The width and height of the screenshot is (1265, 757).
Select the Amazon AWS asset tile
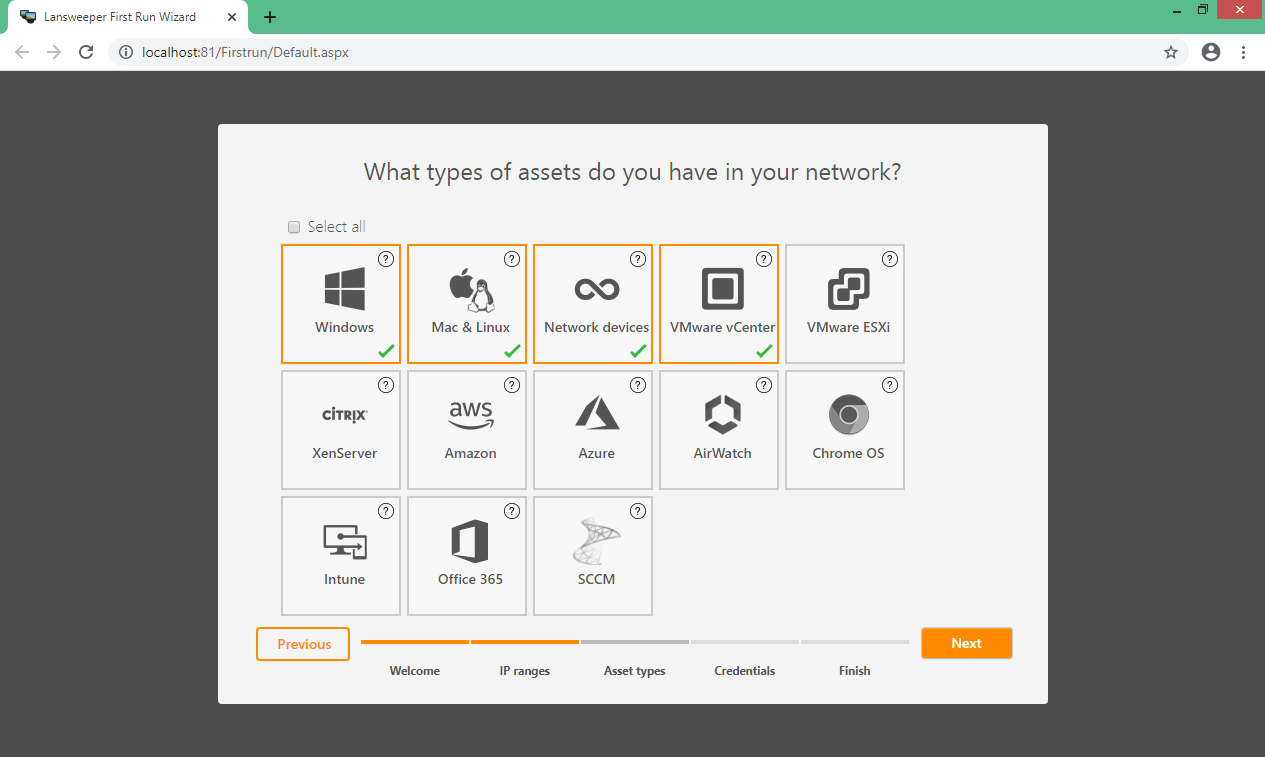click(x=467, y=430)
